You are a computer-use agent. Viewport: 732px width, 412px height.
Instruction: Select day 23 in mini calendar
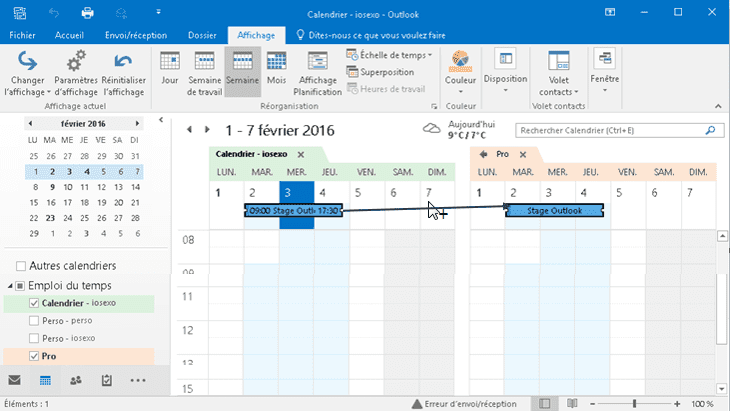[x=50, y=218]
